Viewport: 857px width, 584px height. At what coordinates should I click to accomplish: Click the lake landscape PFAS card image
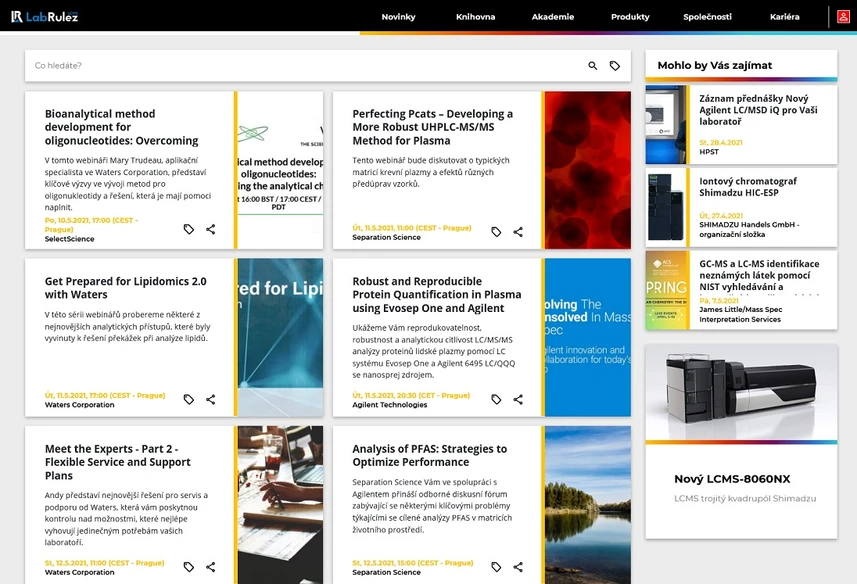click(588, 505)
